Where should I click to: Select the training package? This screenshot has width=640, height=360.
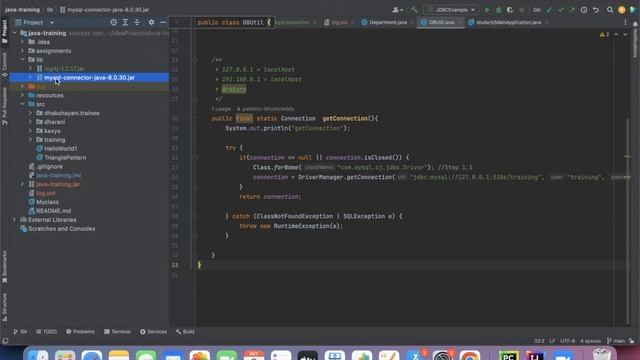[54, 140]
